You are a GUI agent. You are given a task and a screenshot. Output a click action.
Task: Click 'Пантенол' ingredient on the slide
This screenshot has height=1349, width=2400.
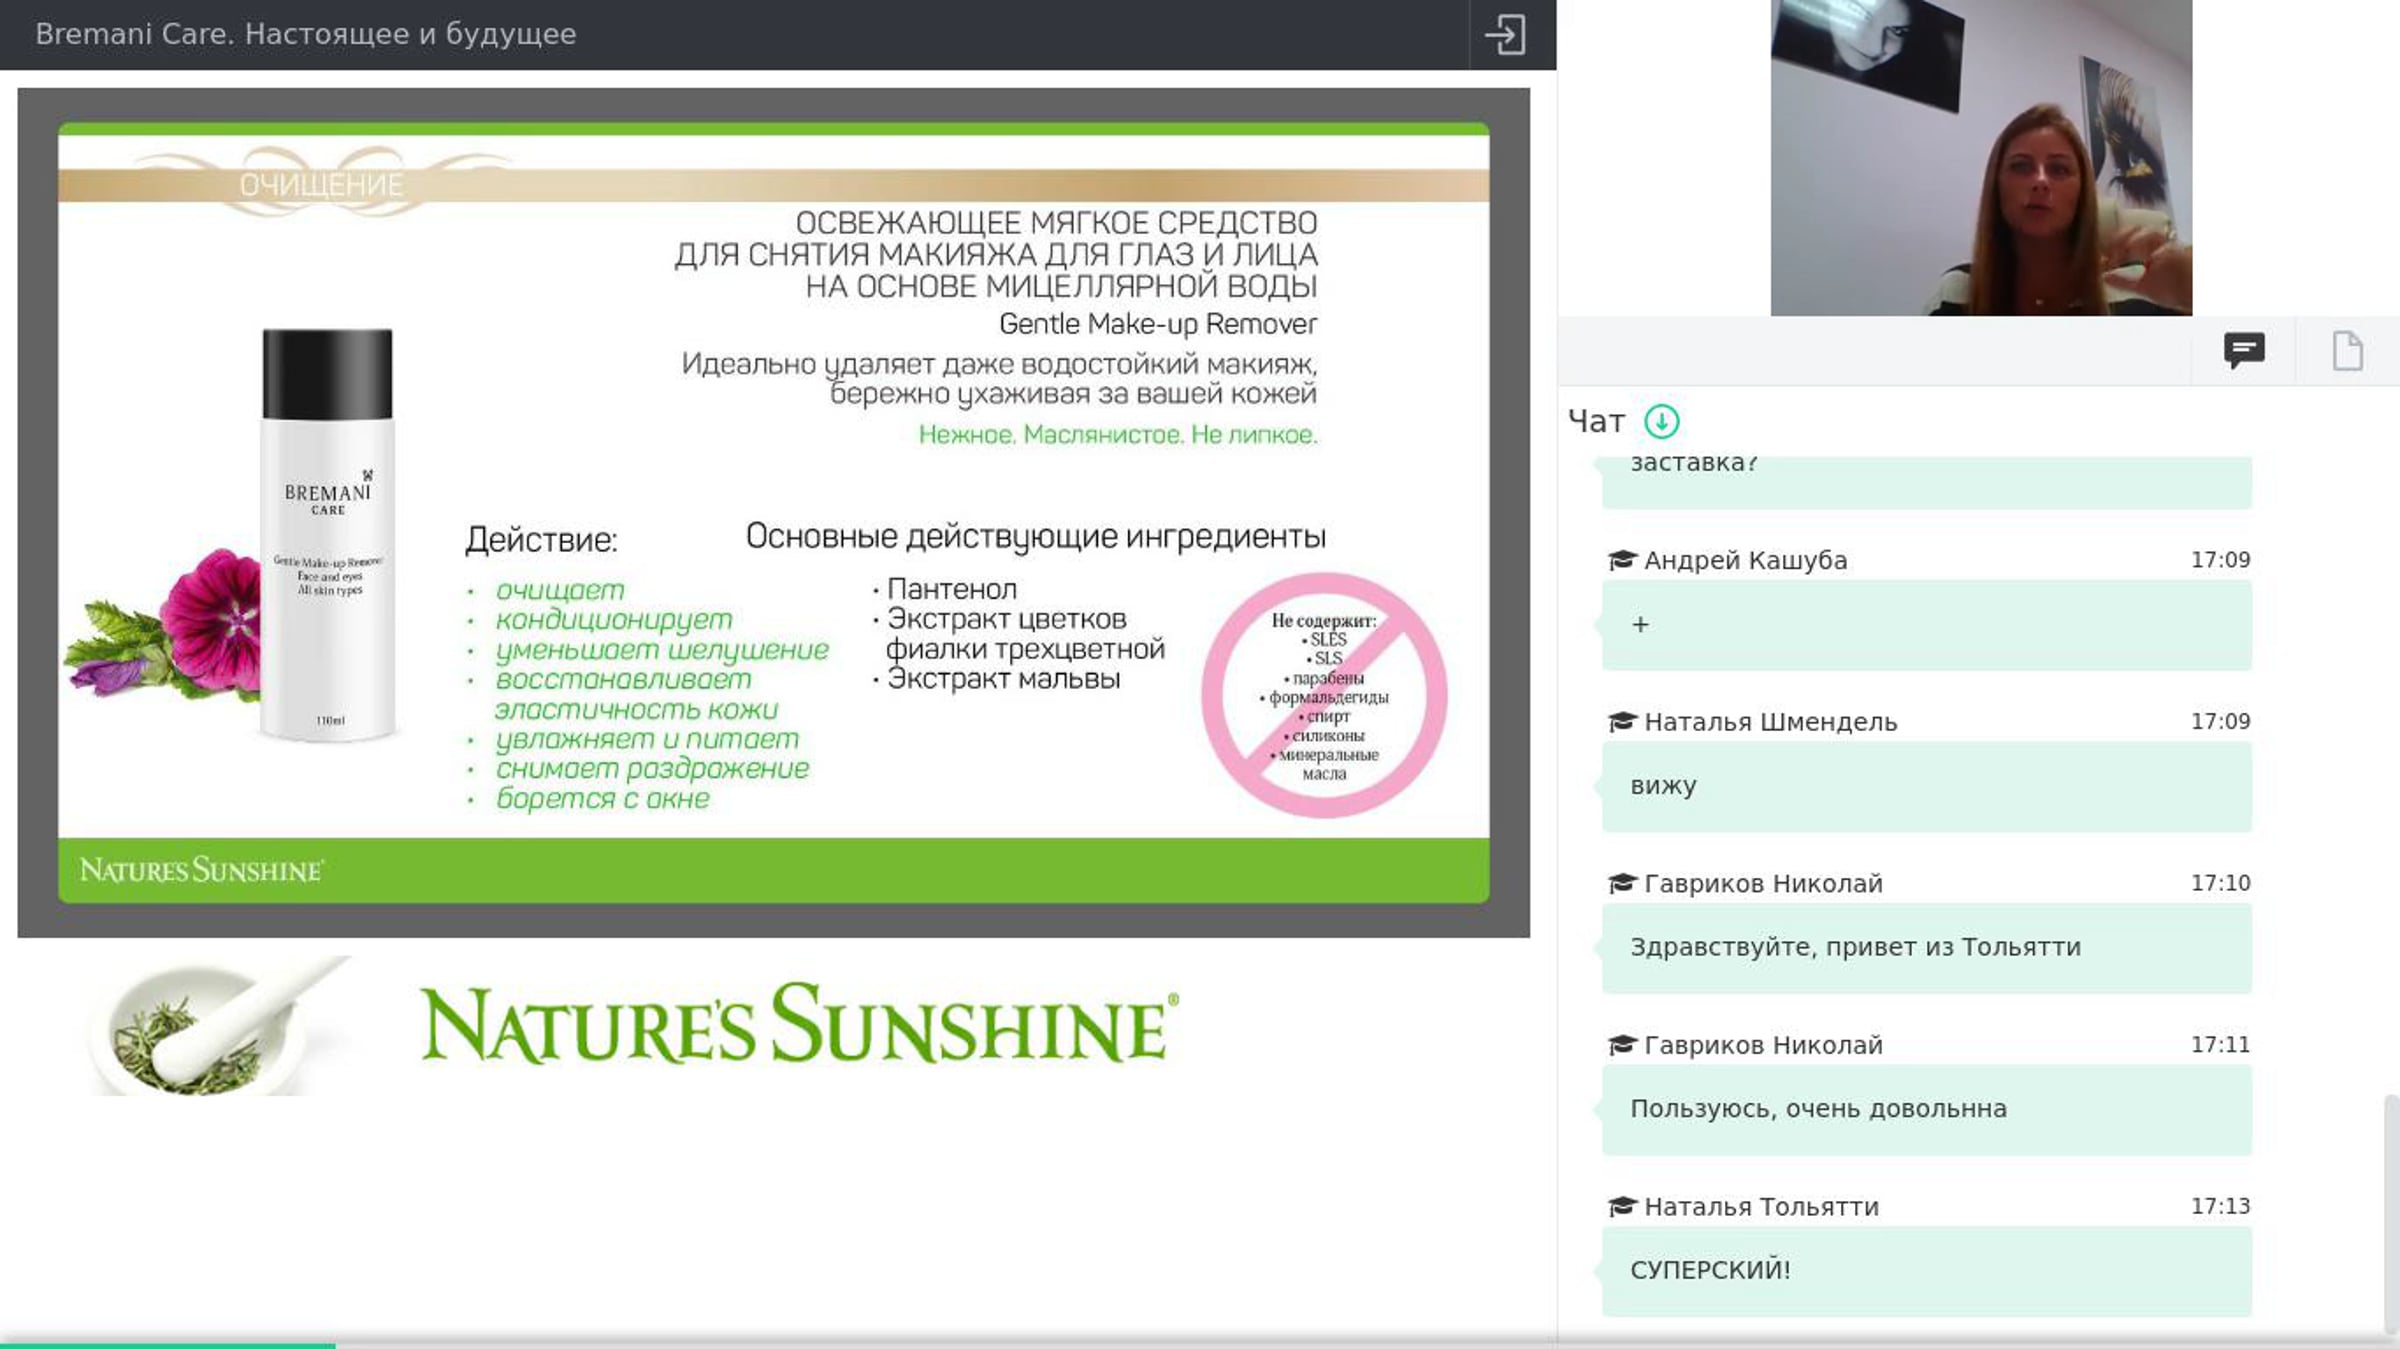click(x=952, y=589)
